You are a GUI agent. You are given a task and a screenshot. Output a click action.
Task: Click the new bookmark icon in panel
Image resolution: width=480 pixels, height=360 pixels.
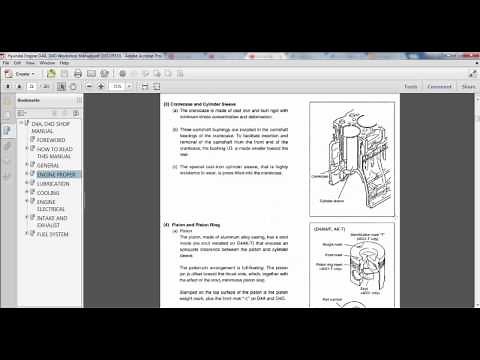point(76,113)
